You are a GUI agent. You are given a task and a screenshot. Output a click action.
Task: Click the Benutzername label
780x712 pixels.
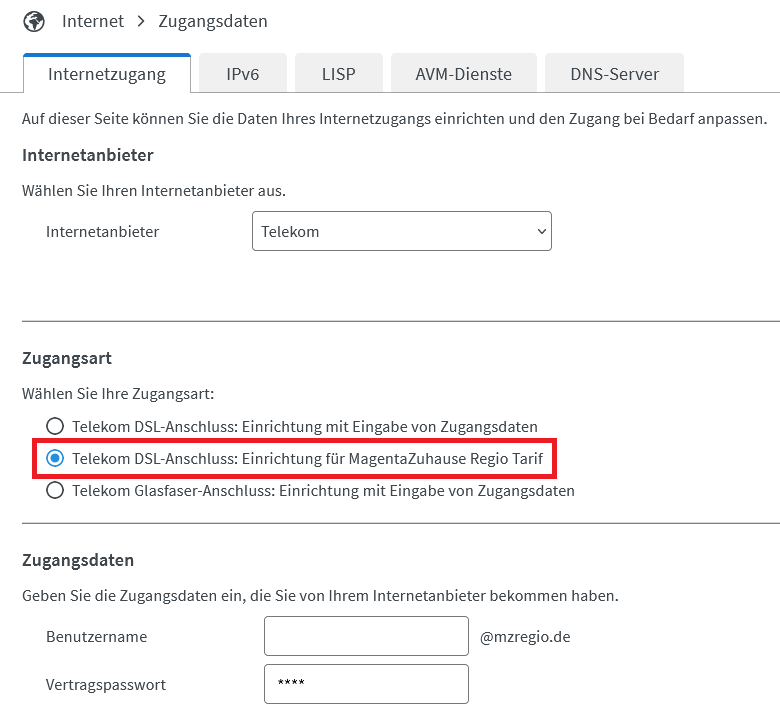(97, 636)
